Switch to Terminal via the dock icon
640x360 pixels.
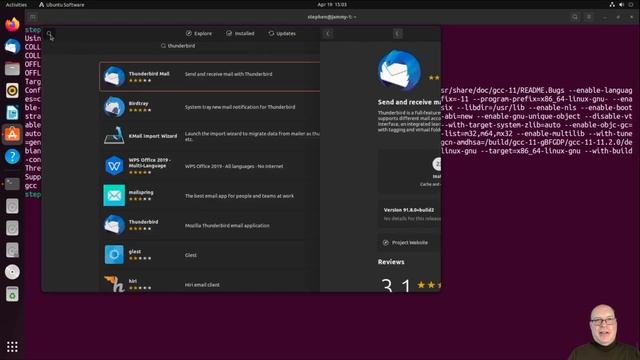click(x=12, y=184)
